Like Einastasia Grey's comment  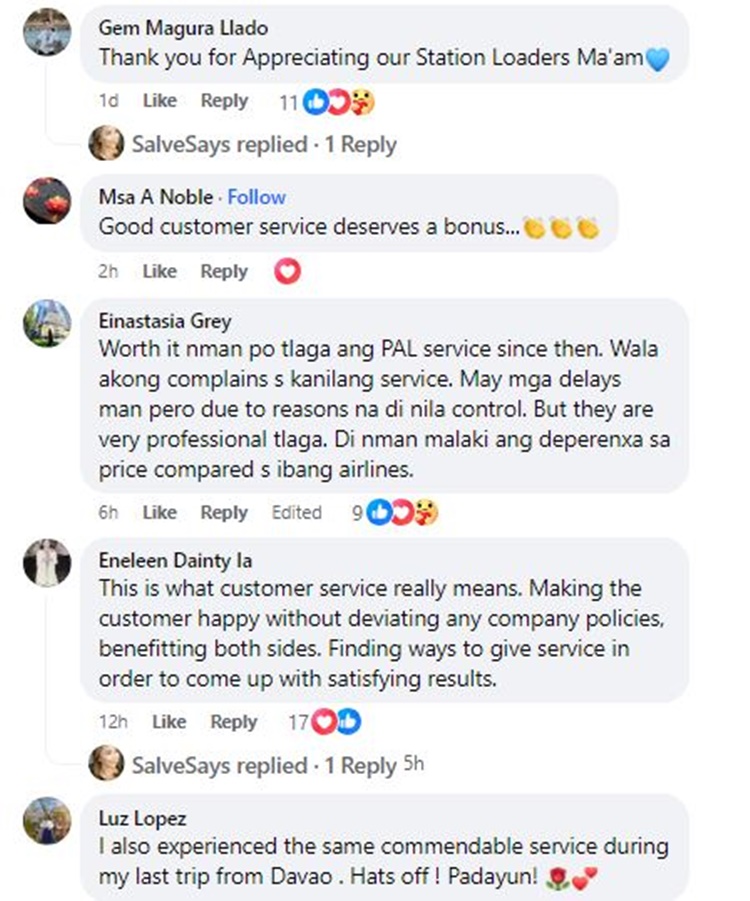(x=159, y=512)
